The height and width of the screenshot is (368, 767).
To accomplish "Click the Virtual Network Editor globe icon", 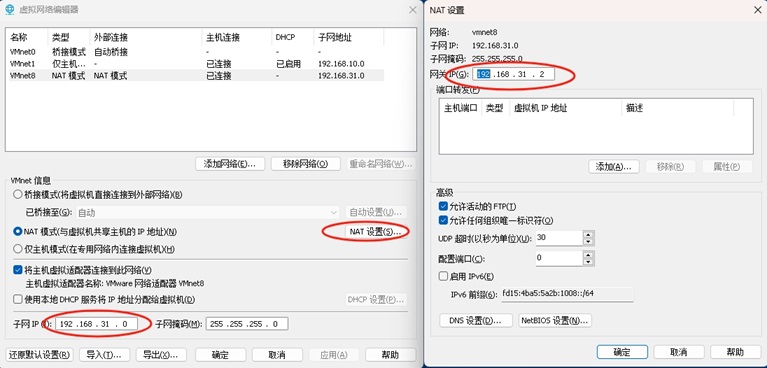I will pyautogui.click(x=9, y=9).
